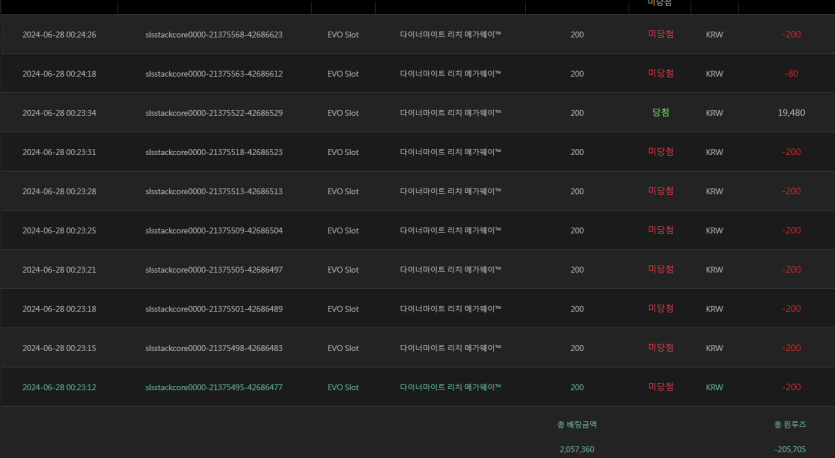Click game name in the 00:23:12 row
Image resolution: width=835 pixels, height=458 pixels.
point(451,387)
